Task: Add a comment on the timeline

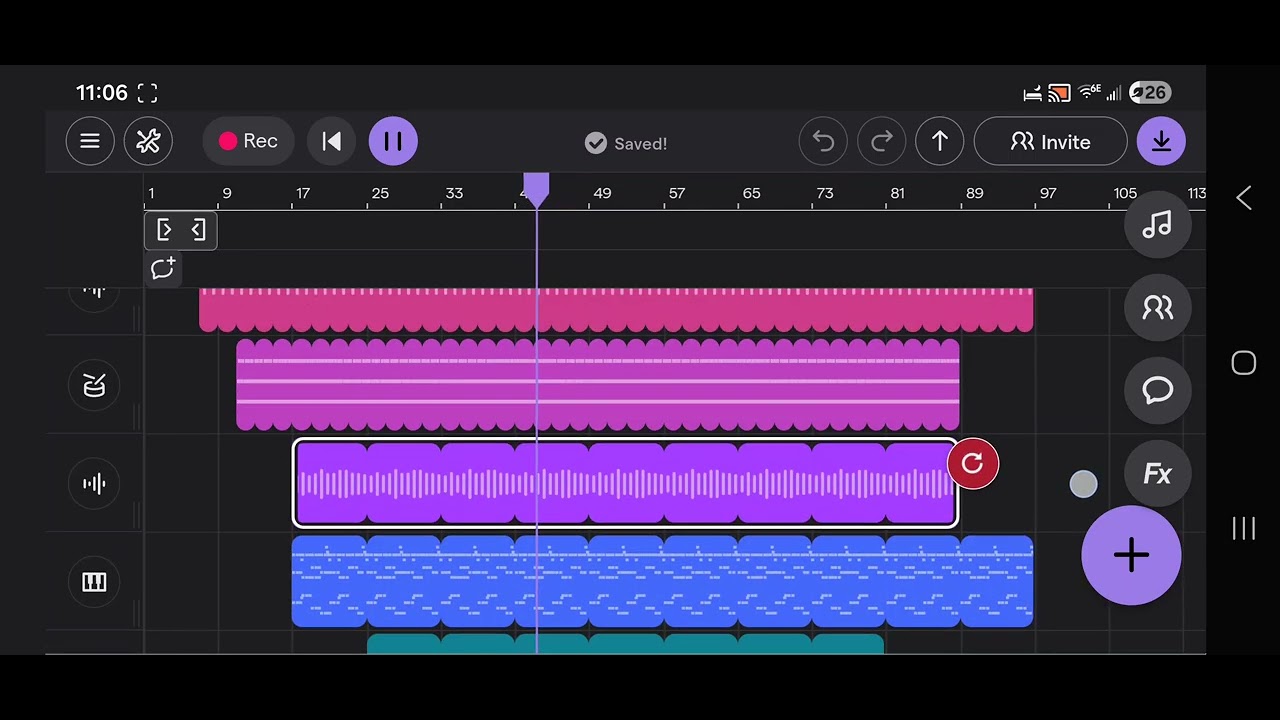Action: [162, 268]
